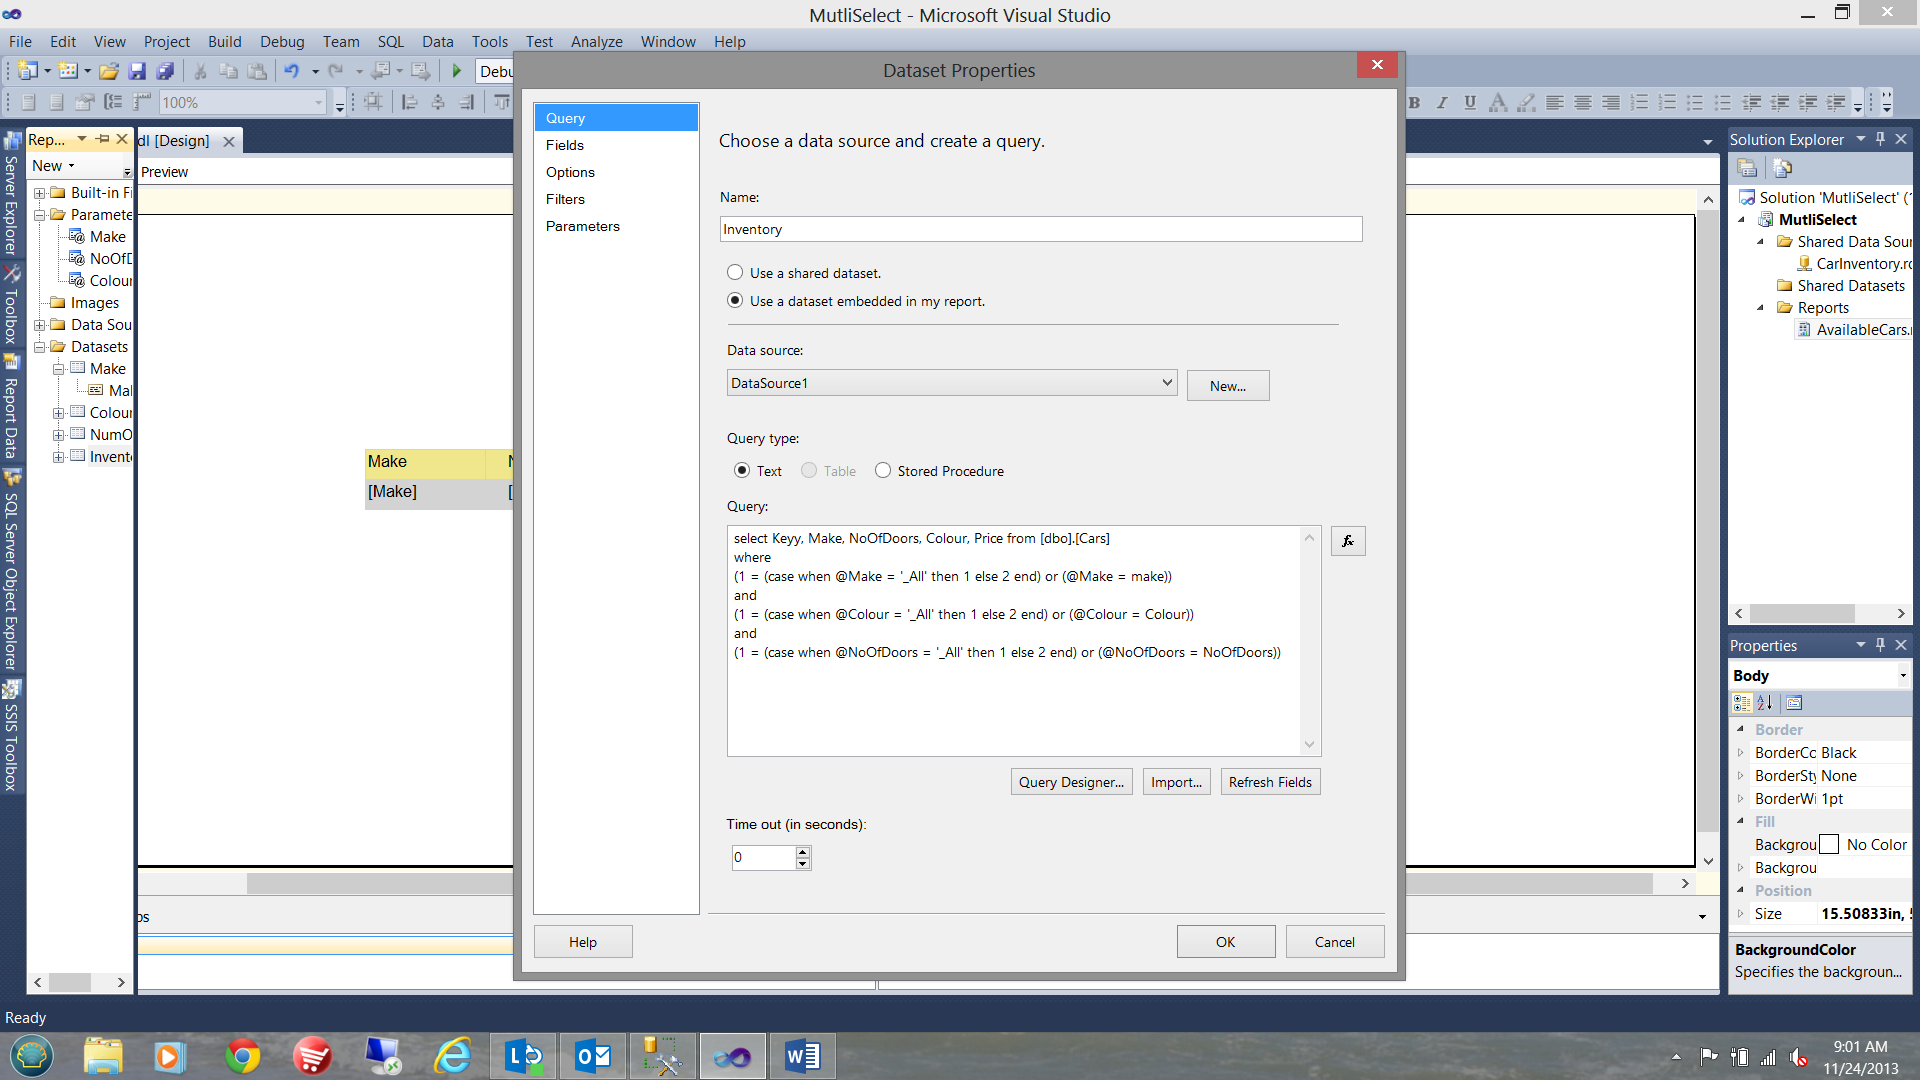
Task: Select 'Use a shared dataset' option
Action: click(x=735, y=272)
